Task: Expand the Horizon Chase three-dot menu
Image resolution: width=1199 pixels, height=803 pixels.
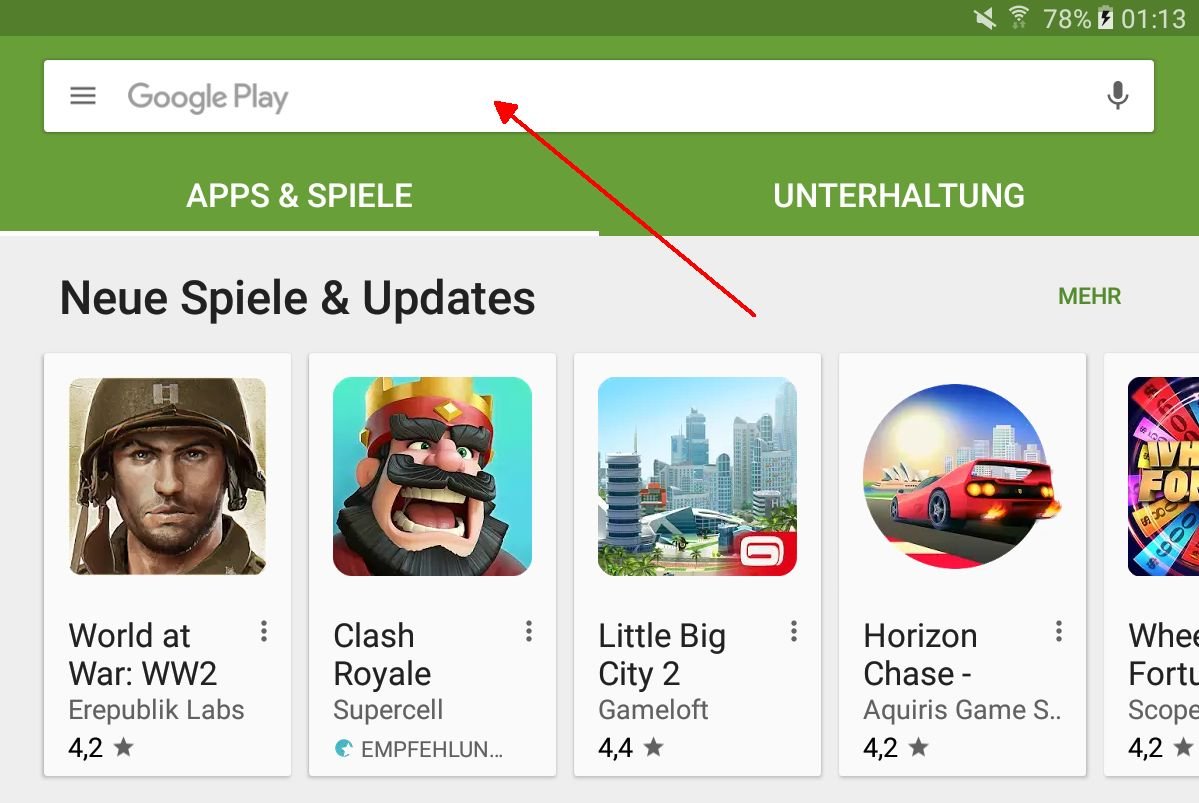Action: click(1058, 632)
